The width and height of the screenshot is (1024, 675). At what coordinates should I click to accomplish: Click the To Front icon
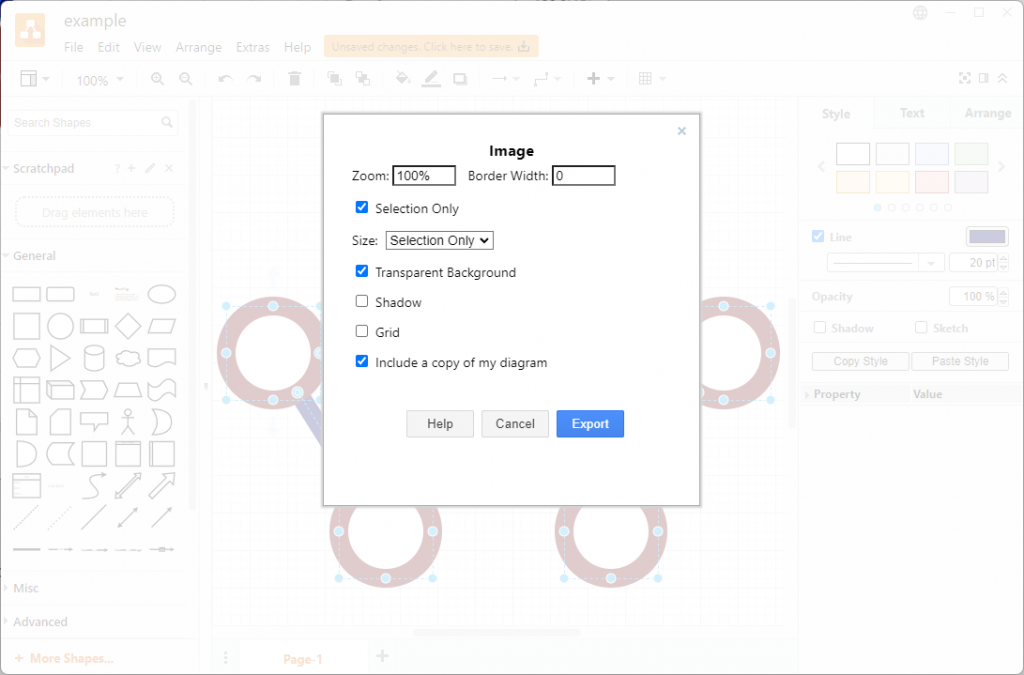pyautogui.click(x=334, y=79)
